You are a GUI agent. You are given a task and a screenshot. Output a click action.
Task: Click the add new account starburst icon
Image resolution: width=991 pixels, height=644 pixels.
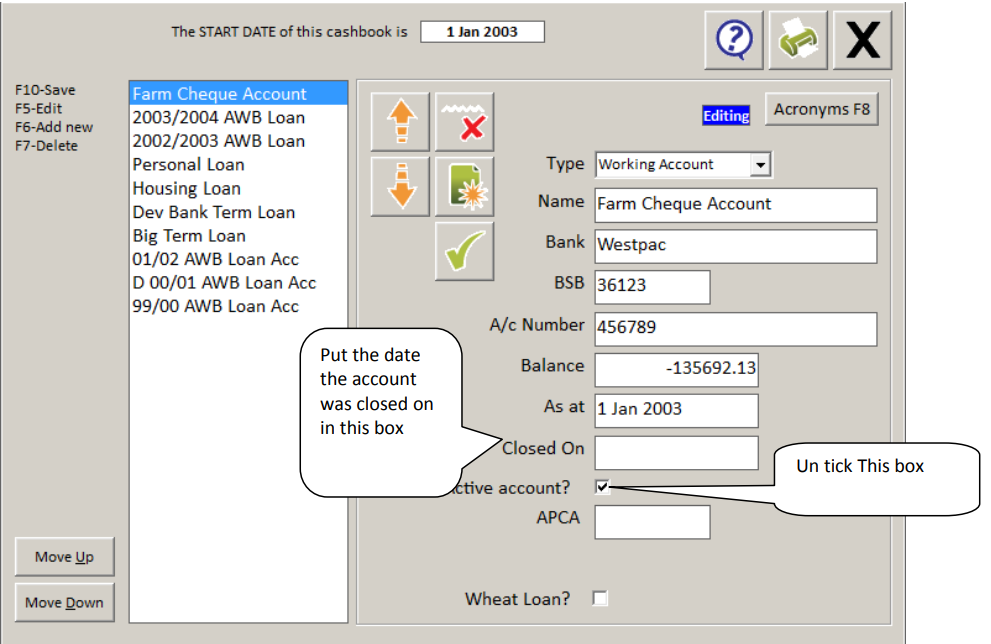pos(465,186)
